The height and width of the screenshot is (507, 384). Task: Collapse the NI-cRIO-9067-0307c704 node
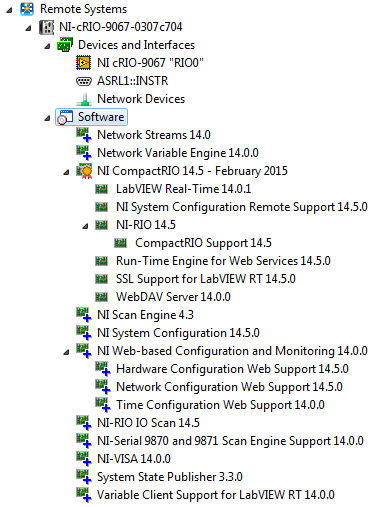pyautogui.click(x=29, y=29)
